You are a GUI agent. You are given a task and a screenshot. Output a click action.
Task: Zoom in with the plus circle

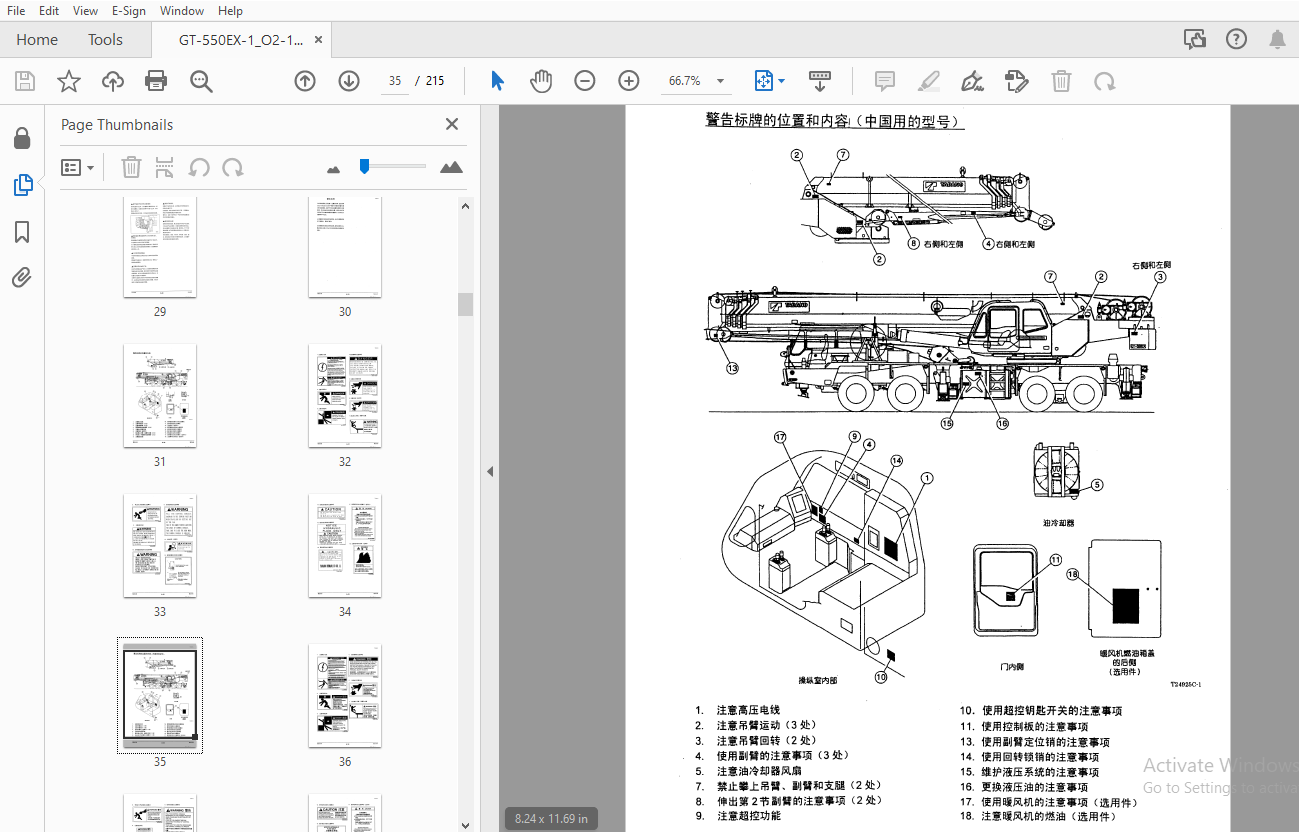click(629, 81)
